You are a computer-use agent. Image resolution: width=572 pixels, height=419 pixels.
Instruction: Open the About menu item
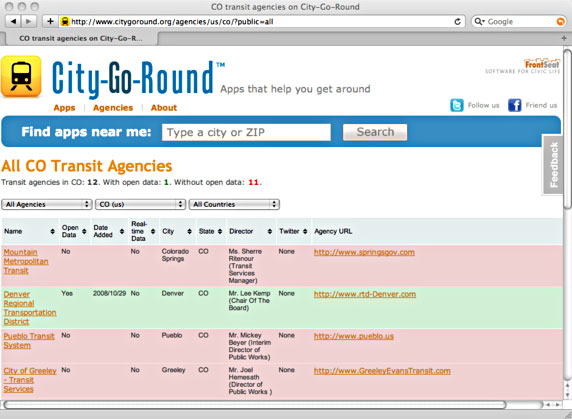click(164, 108)
